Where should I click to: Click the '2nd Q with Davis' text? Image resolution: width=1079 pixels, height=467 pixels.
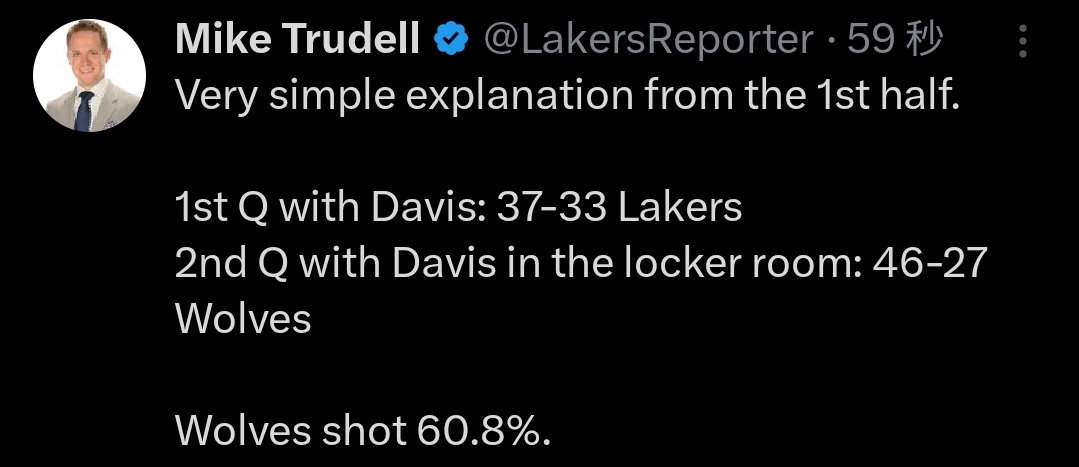tap(335, 263)
